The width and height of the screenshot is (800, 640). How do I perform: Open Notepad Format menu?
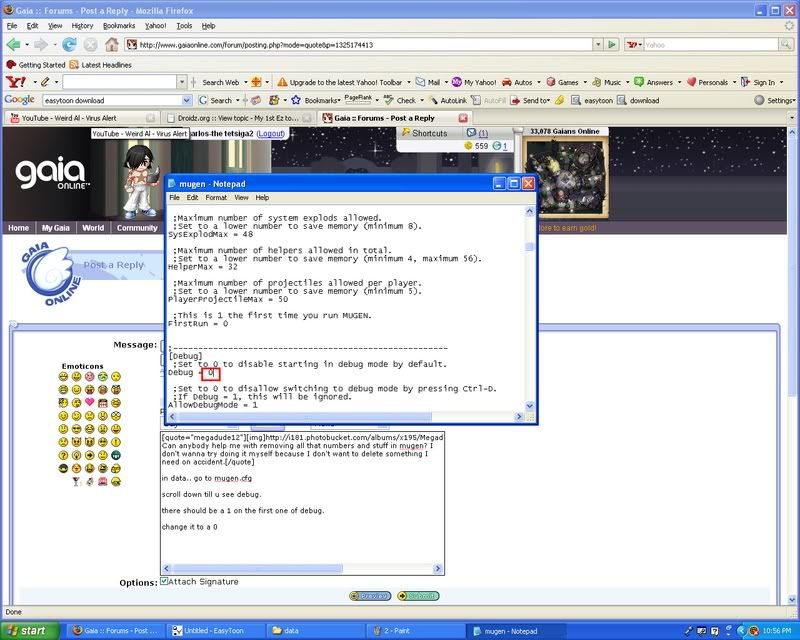[216, 198]
